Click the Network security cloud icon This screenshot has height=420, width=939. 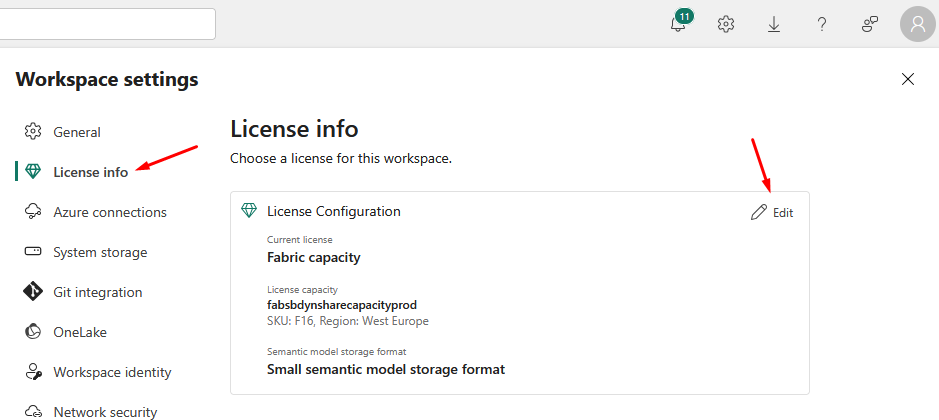32,412
